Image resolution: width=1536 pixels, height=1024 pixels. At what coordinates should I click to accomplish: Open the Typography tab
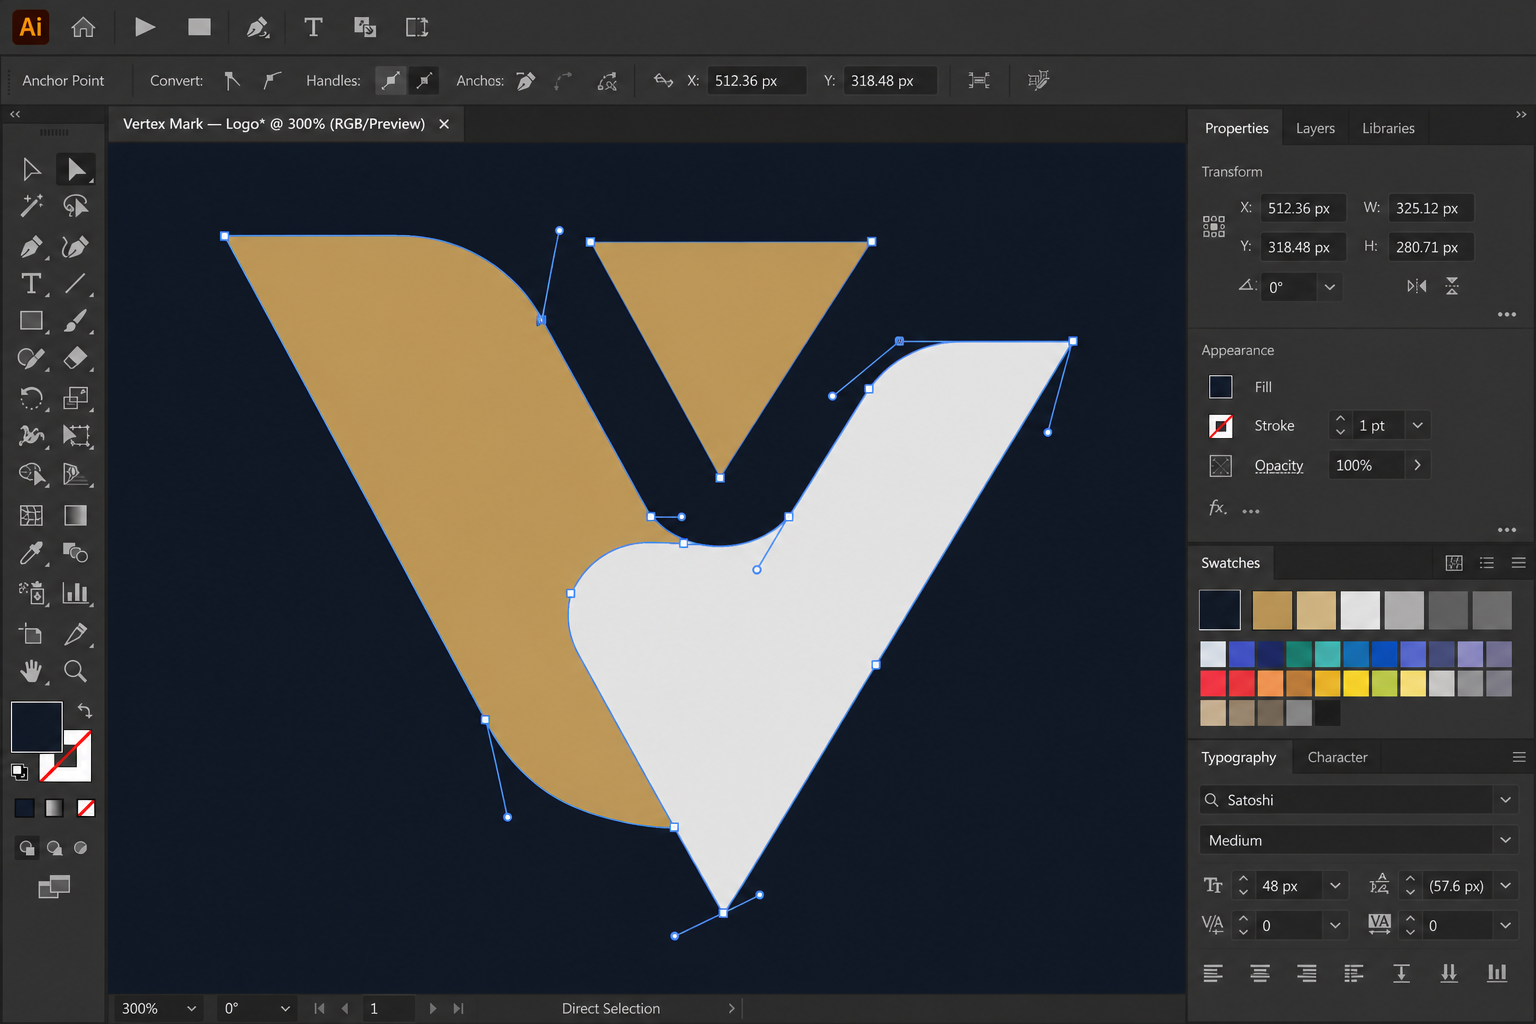[1238, 757]
